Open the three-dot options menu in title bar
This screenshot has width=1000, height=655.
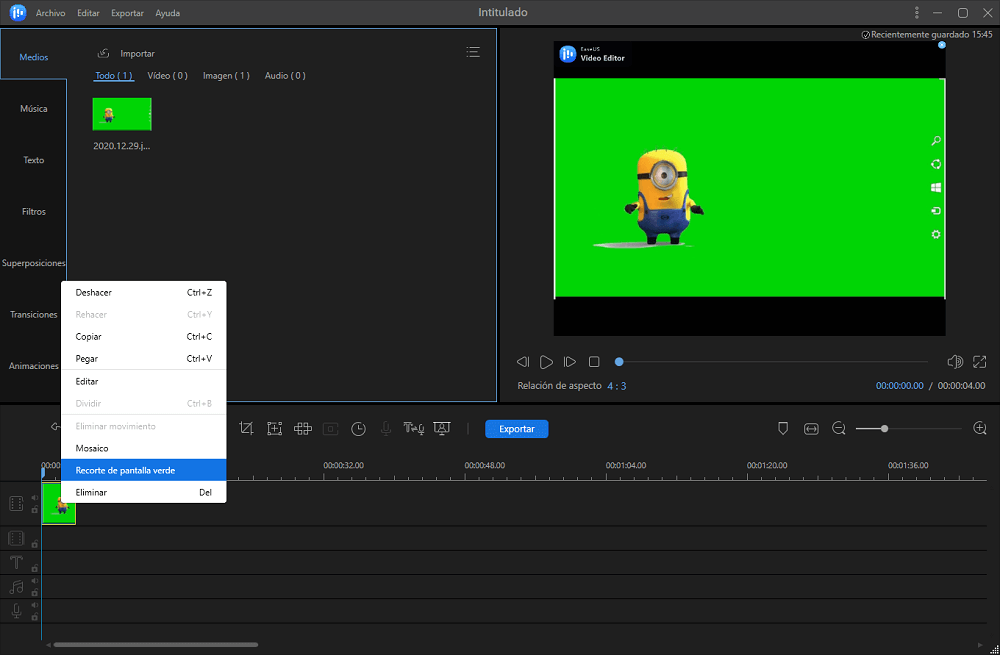(916, 13)
